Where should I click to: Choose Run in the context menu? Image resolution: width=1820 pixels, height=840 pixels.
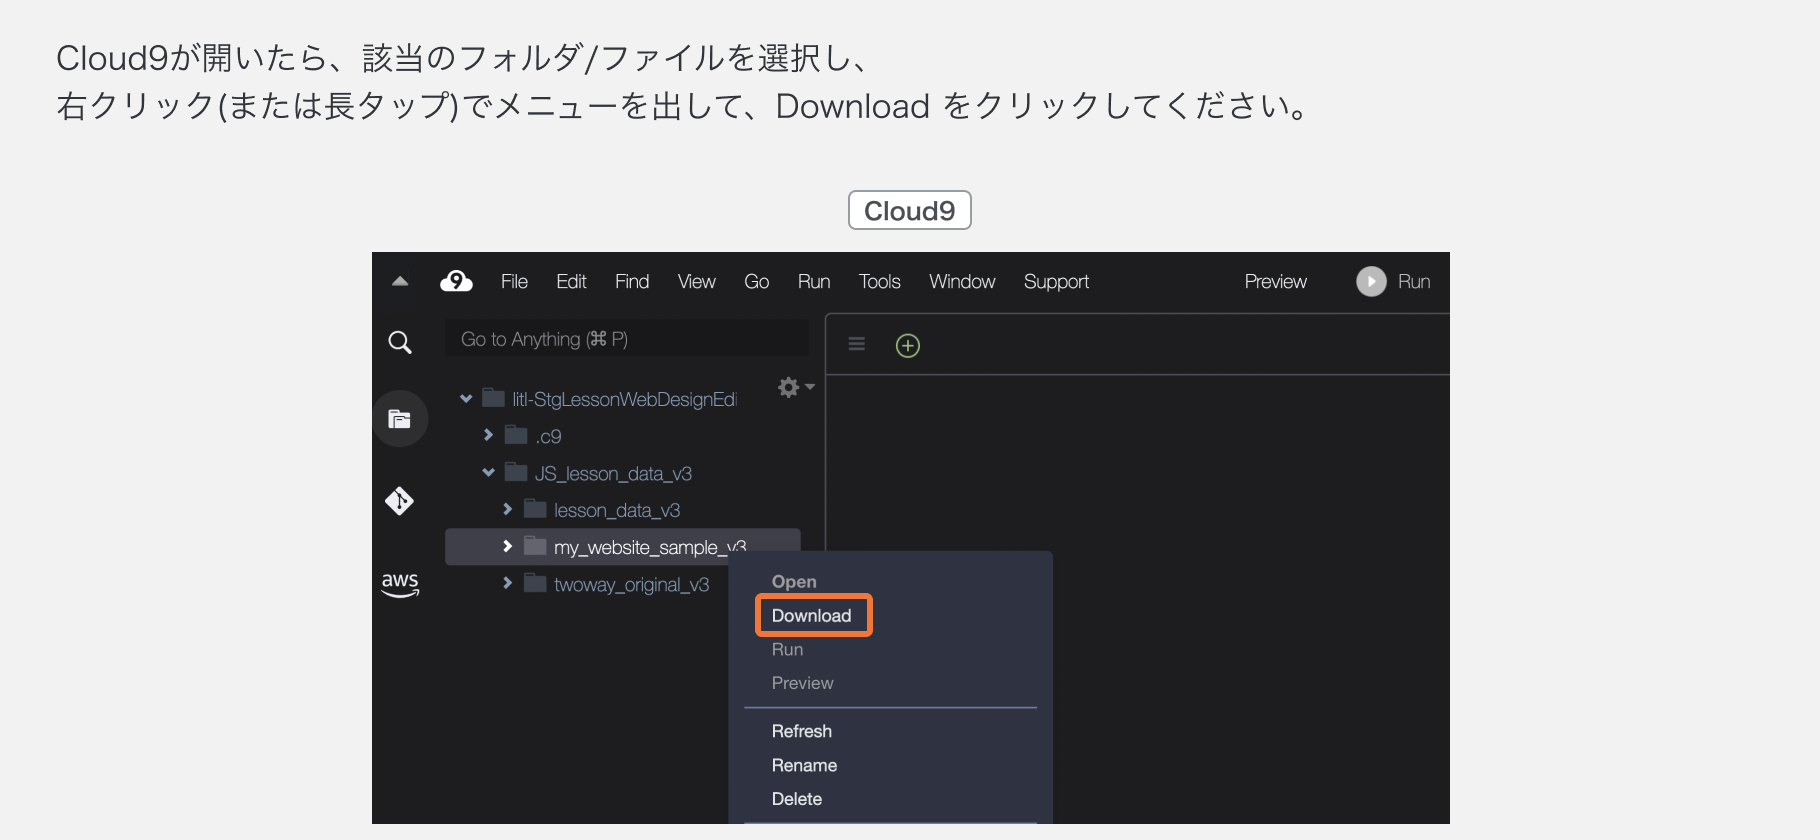click(787, 650)
